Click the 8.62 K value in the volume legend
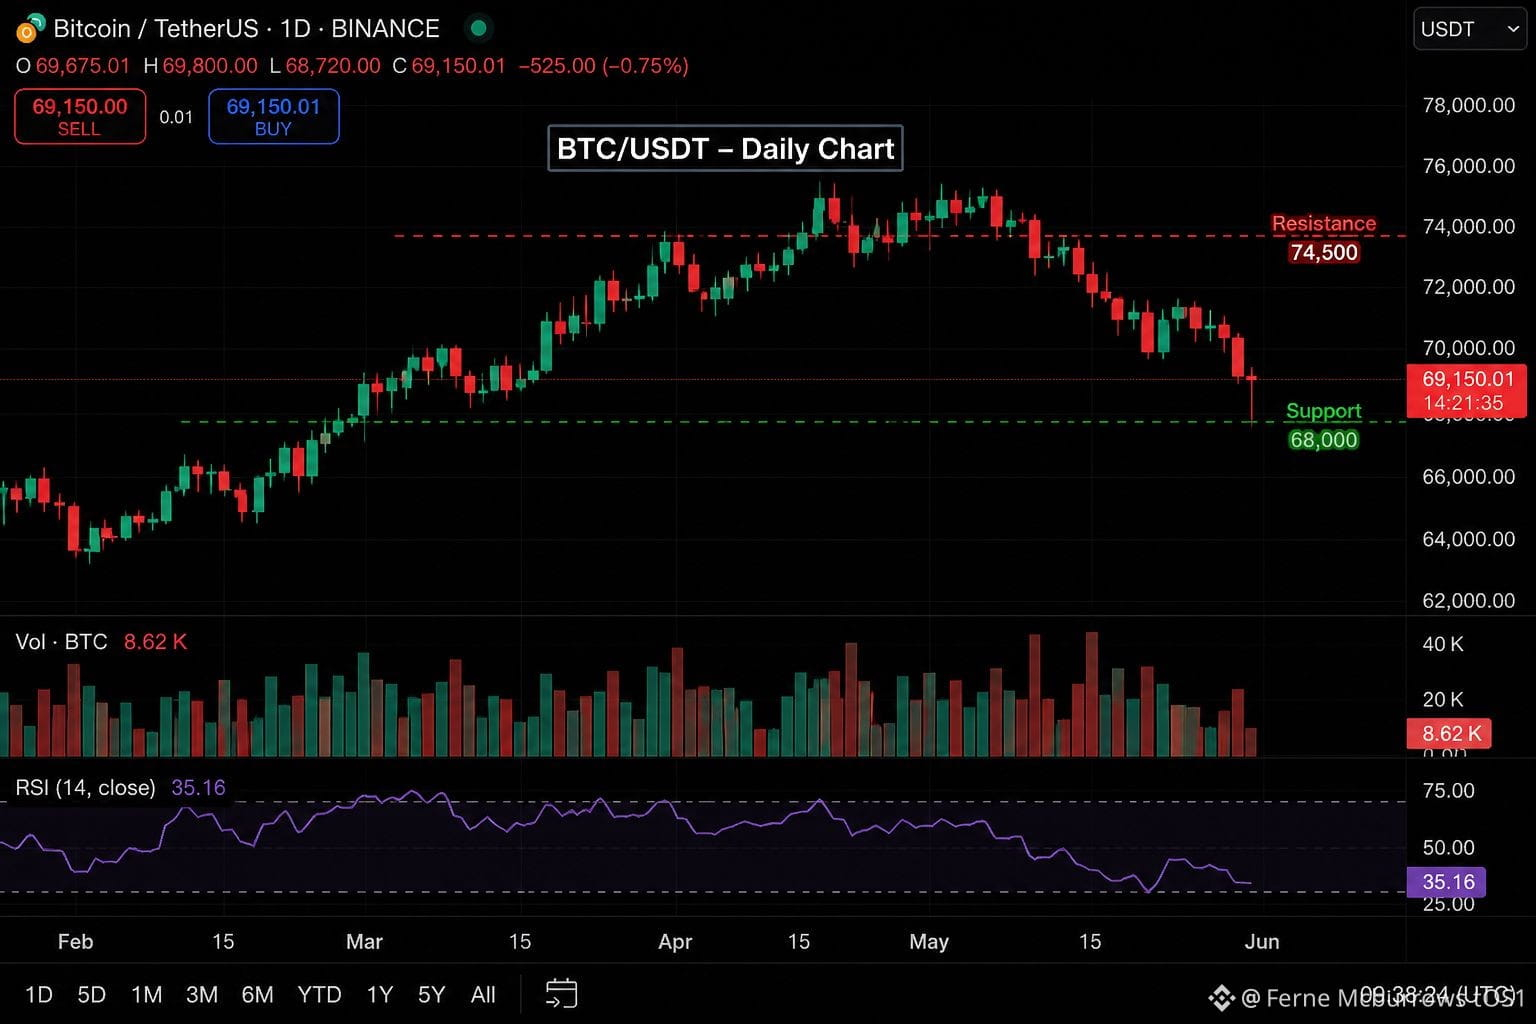 click(x=155, y=642)
